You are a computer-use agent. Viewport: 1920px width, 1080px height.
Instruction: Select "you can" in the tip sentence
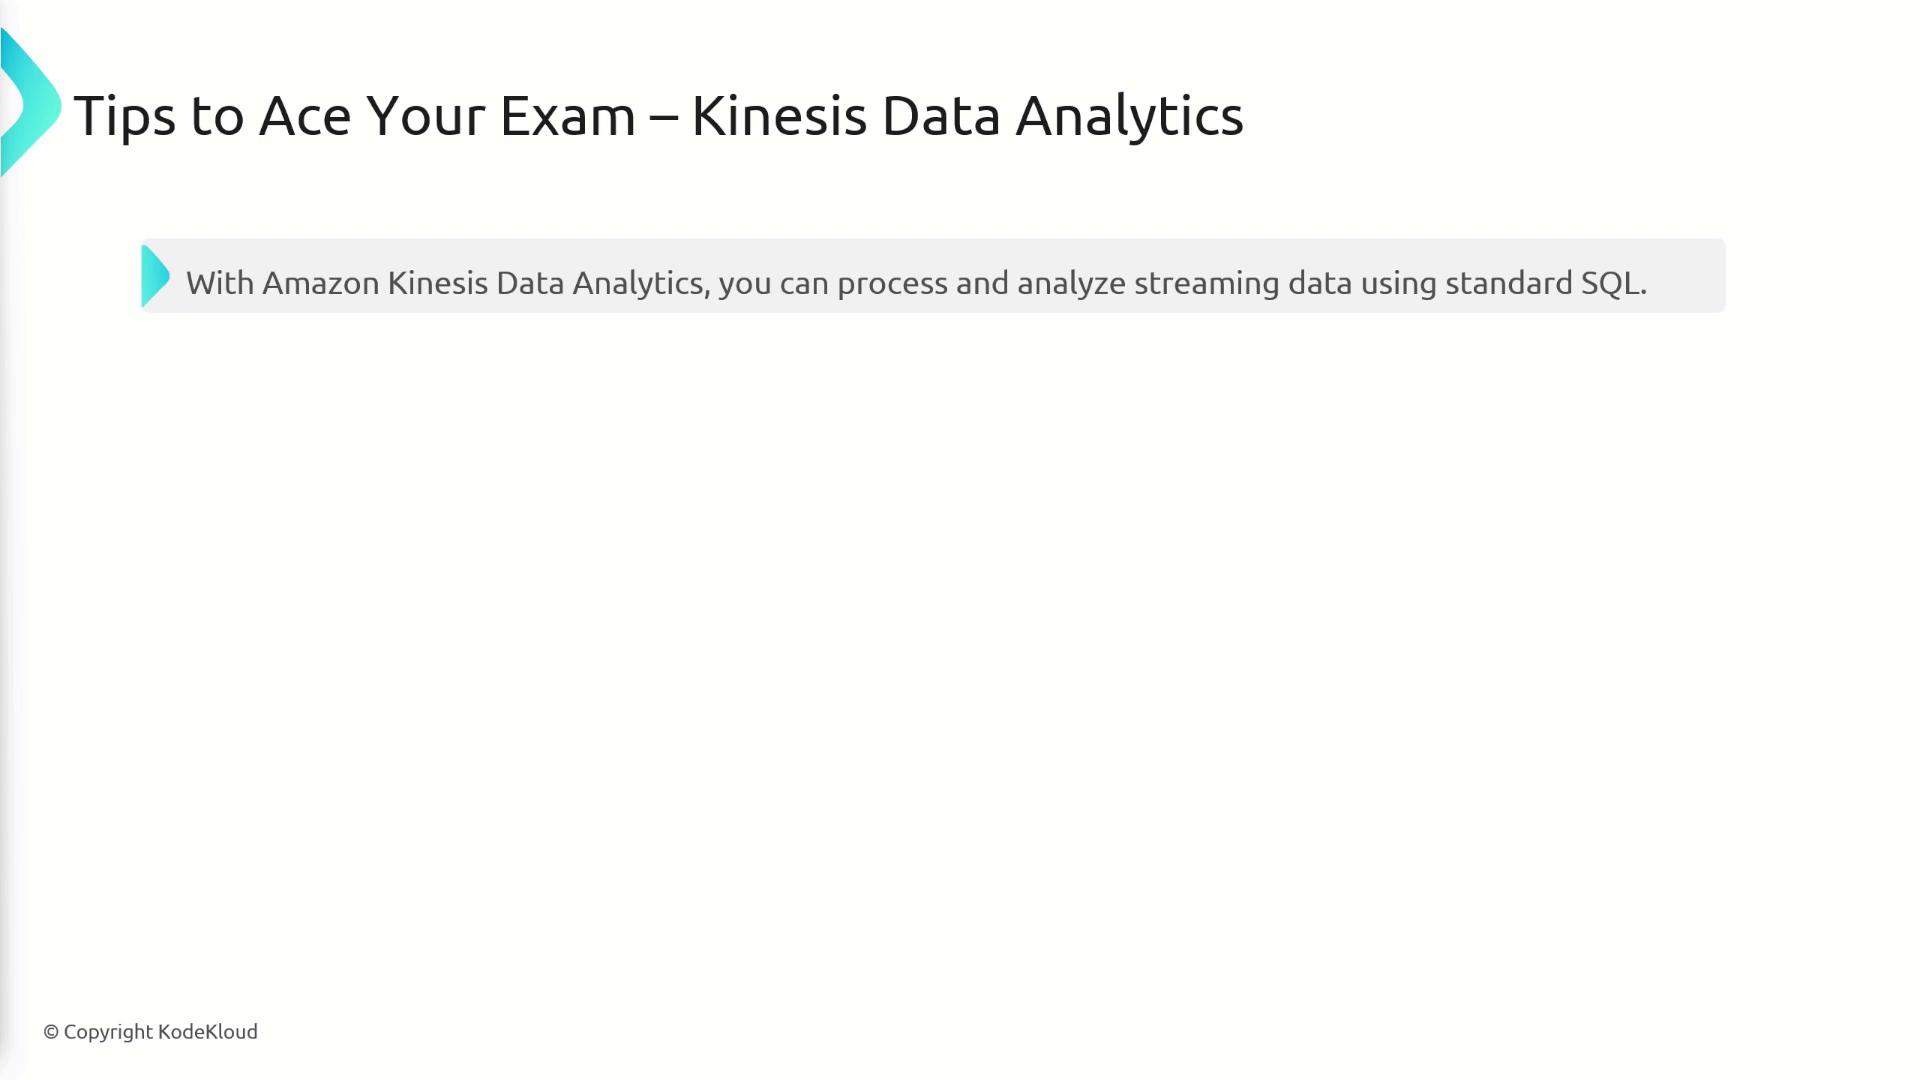point(773,283)
